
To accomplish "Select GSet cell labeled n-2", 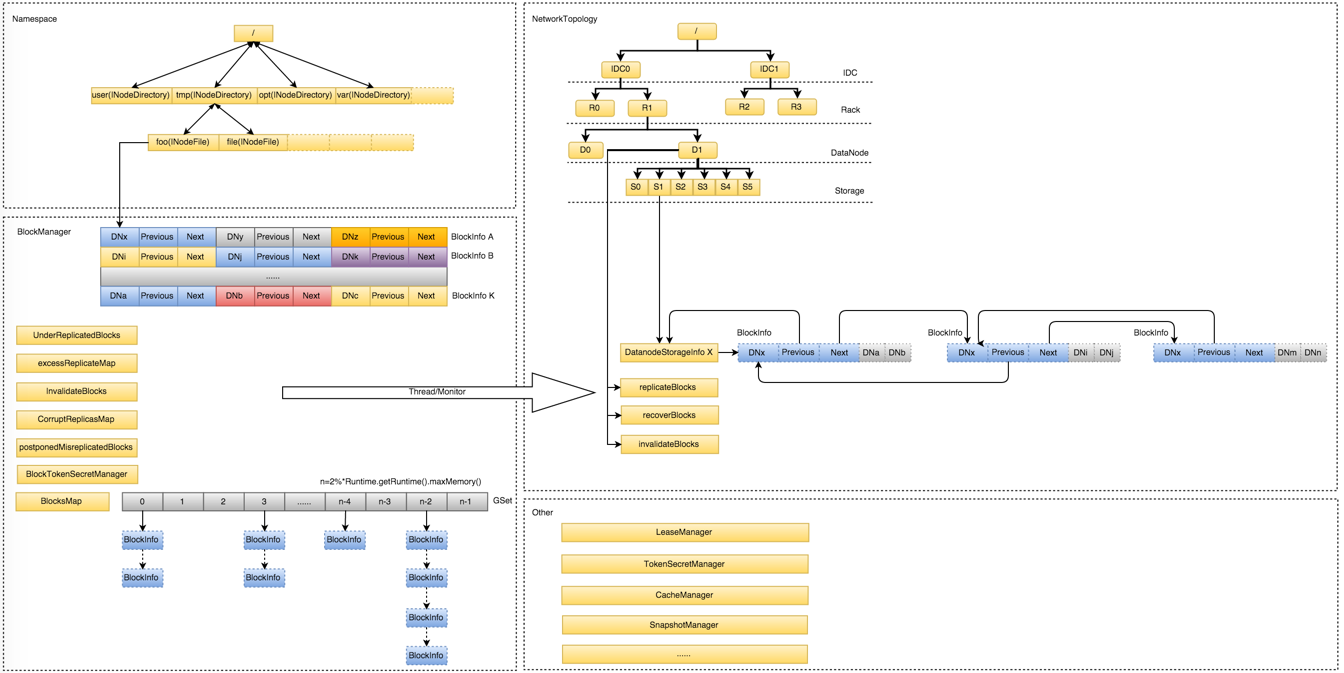I will [x=426, y=502].
